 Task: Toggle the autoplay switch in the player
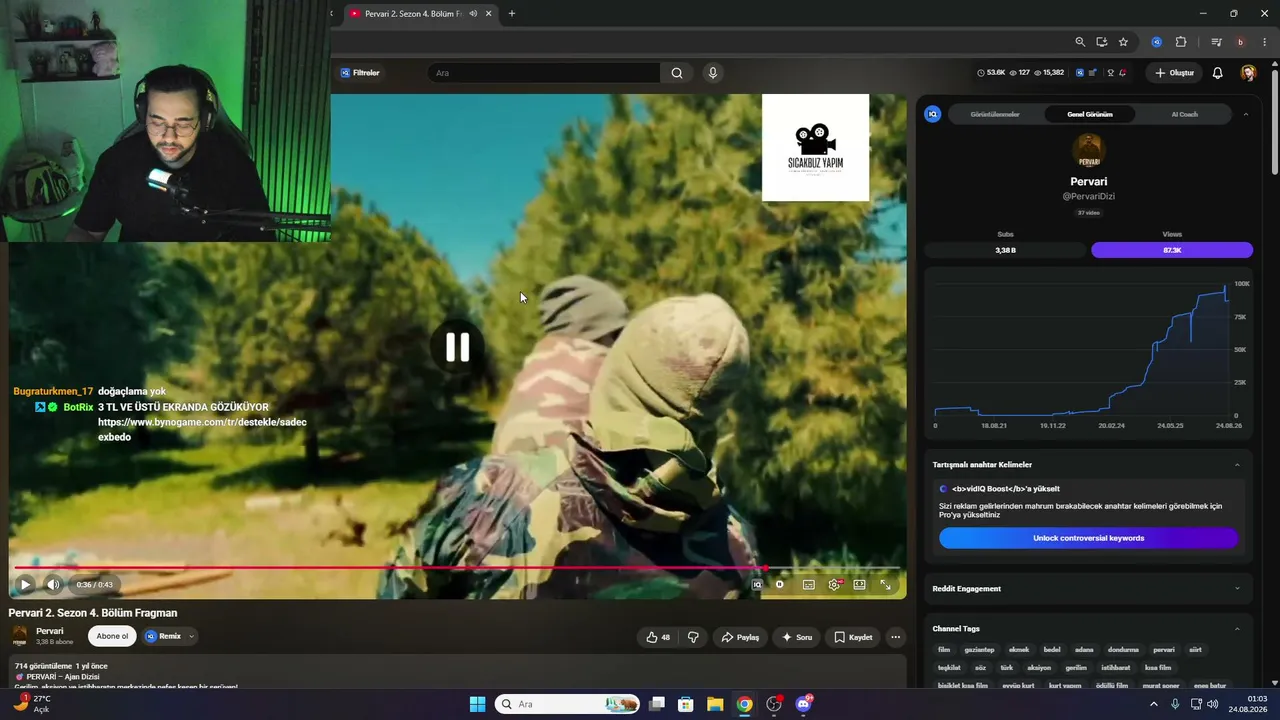coord(780,585)
